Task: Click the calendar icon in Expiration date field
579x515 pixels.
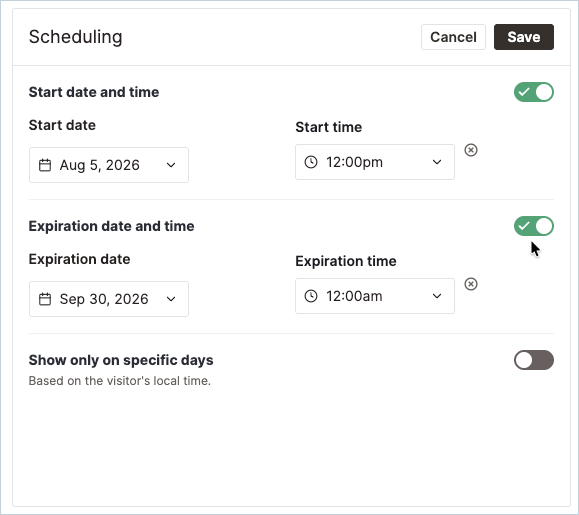Action: point(45,299)
